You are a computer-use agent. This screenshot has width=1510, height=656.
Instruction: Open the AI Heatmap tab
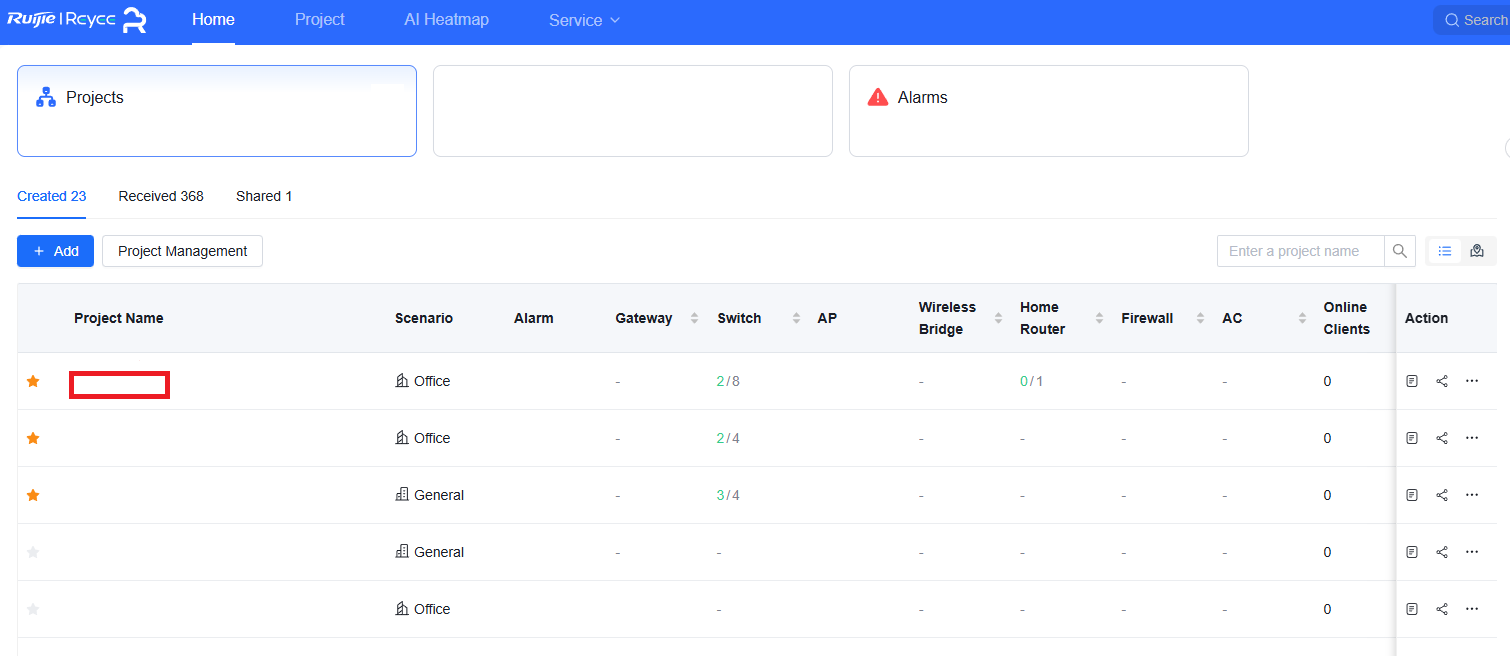[x=446, y=20]
